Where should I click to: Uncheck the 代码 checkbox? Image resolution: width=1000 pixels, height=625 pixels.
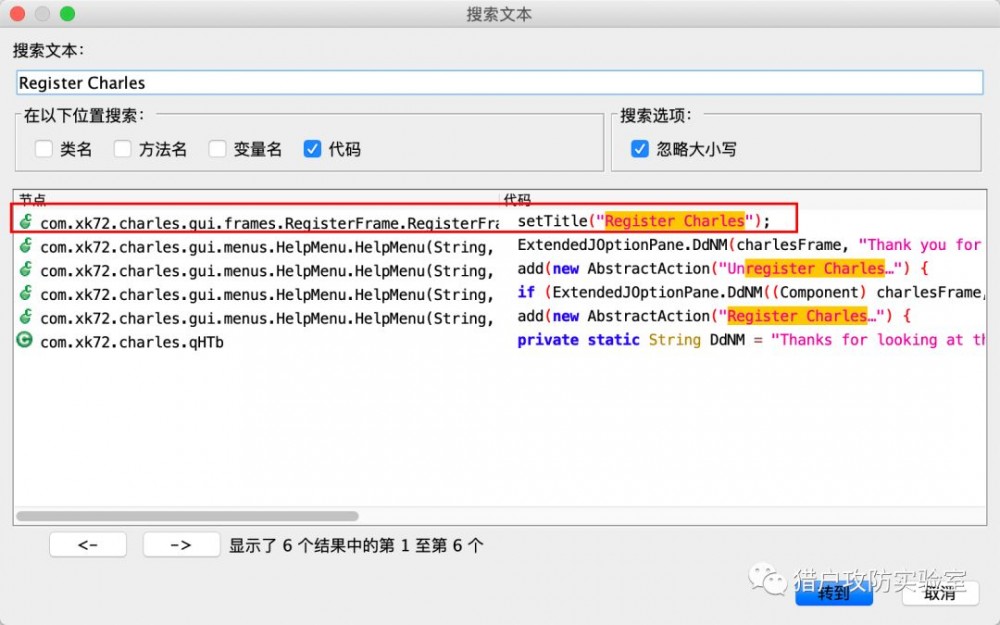312,149
